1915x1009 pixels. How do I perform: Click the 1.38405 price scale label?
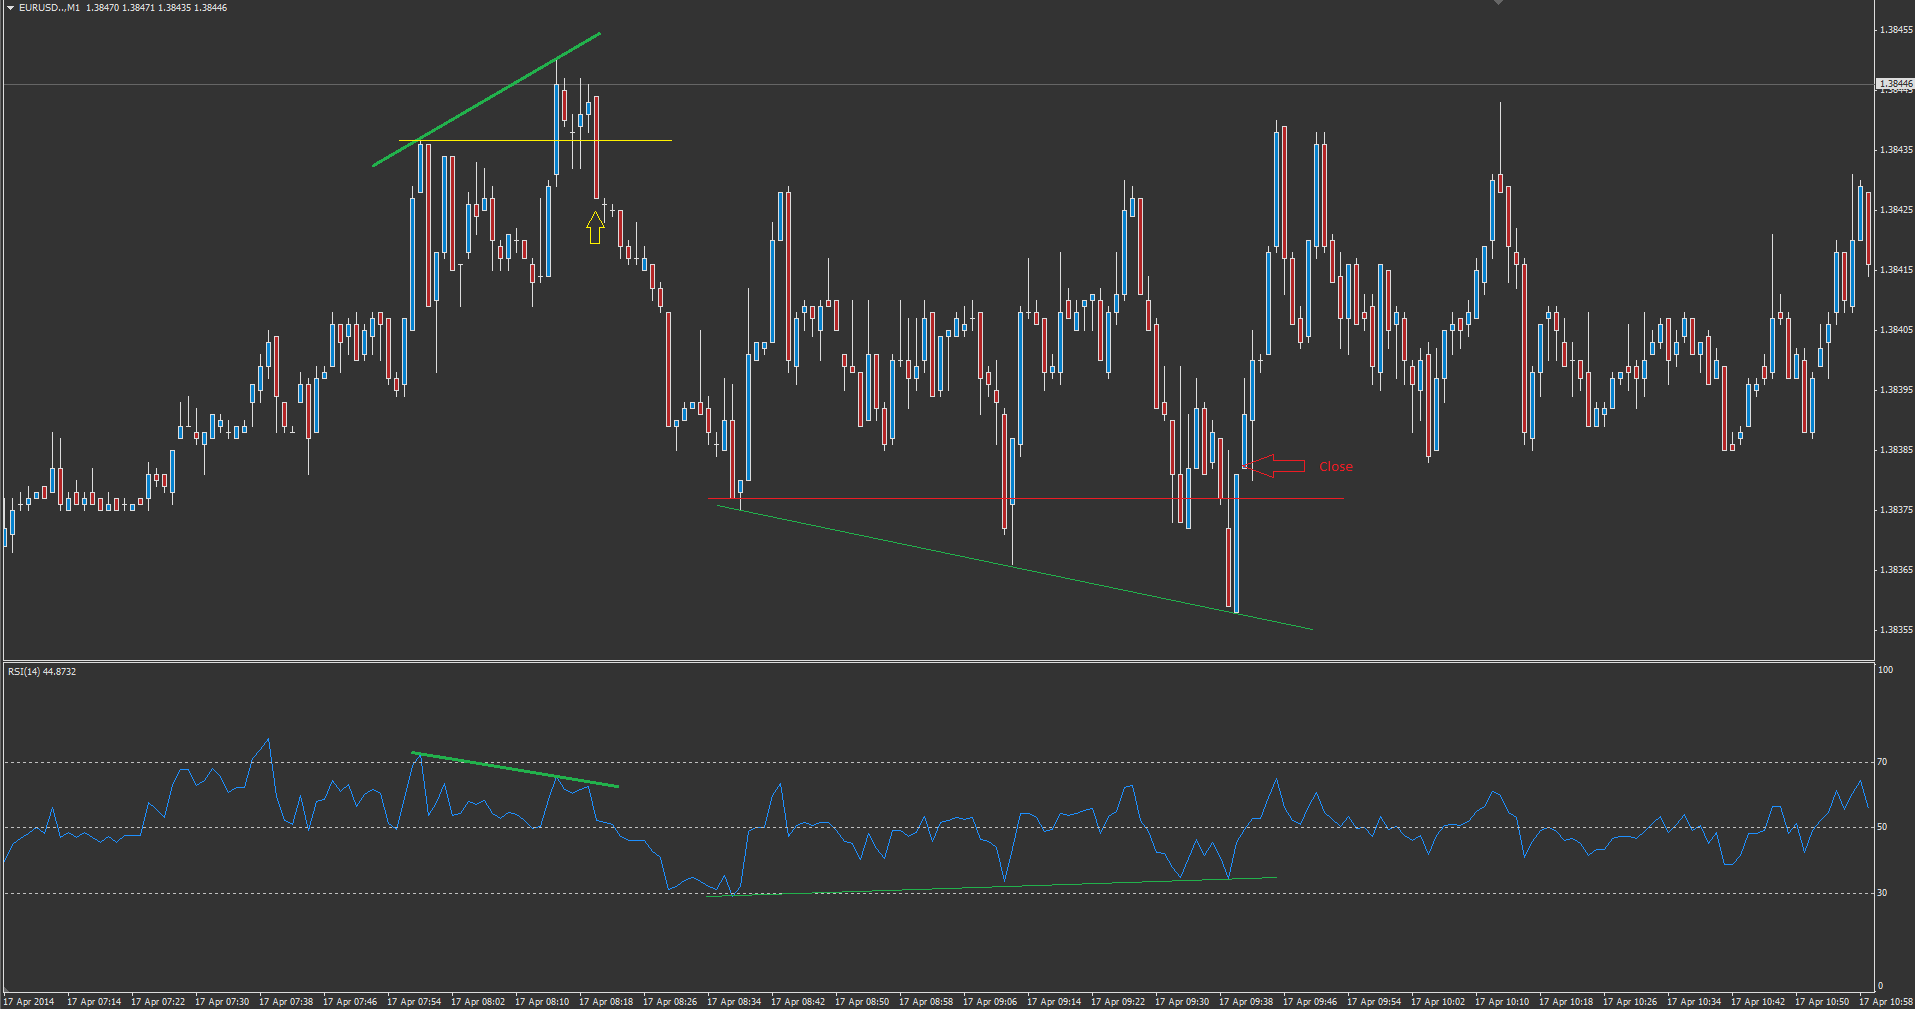[1896, 330]
